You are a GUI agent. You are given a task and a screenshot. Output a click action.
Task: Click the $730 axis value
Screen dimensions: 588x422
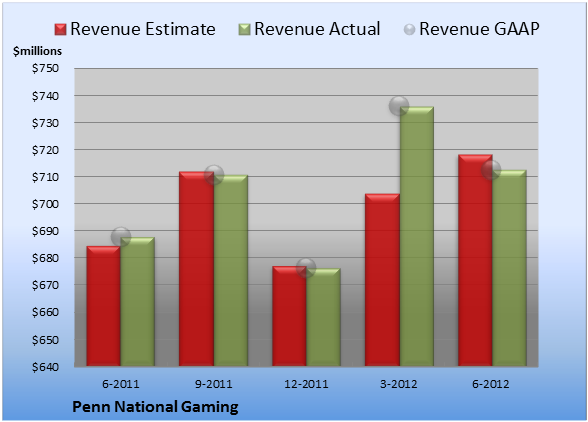[45, 123]
